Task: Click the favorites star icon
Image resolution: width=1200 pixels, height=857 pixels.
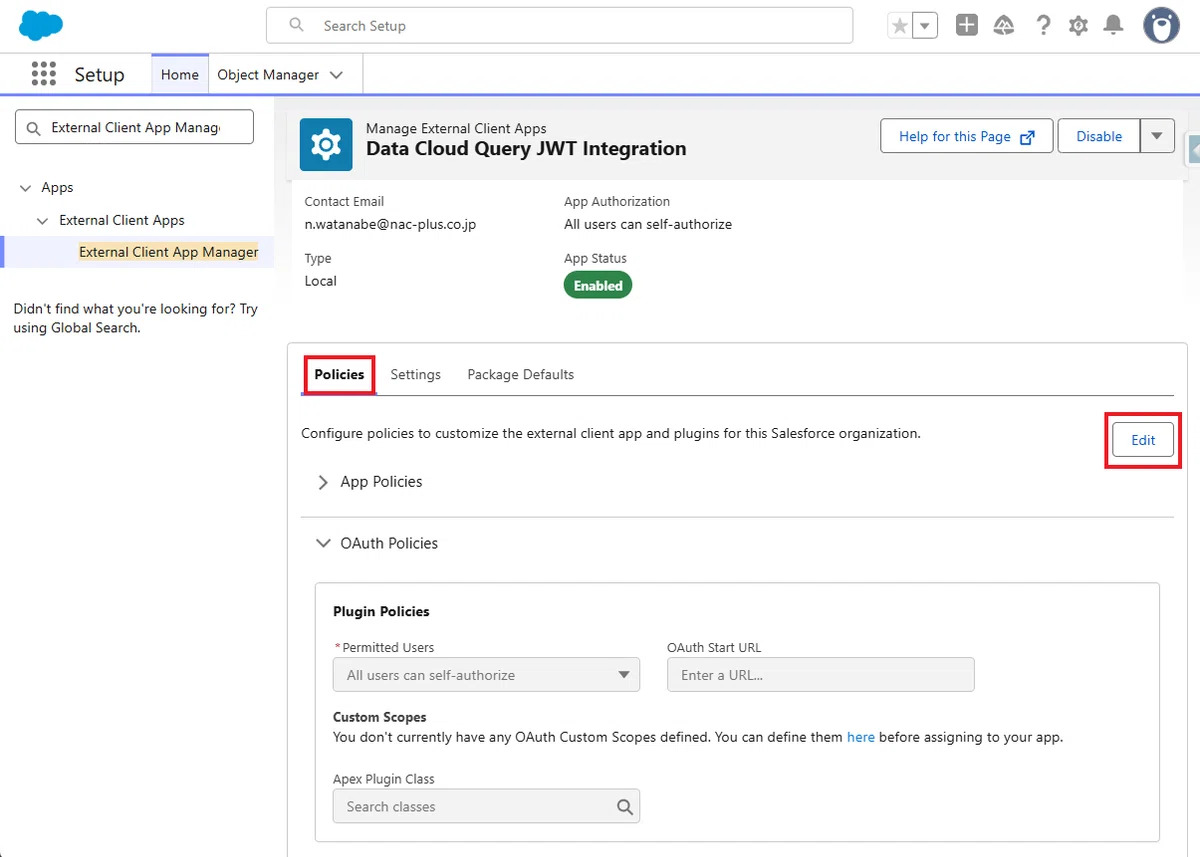Action: click(900, 26)
